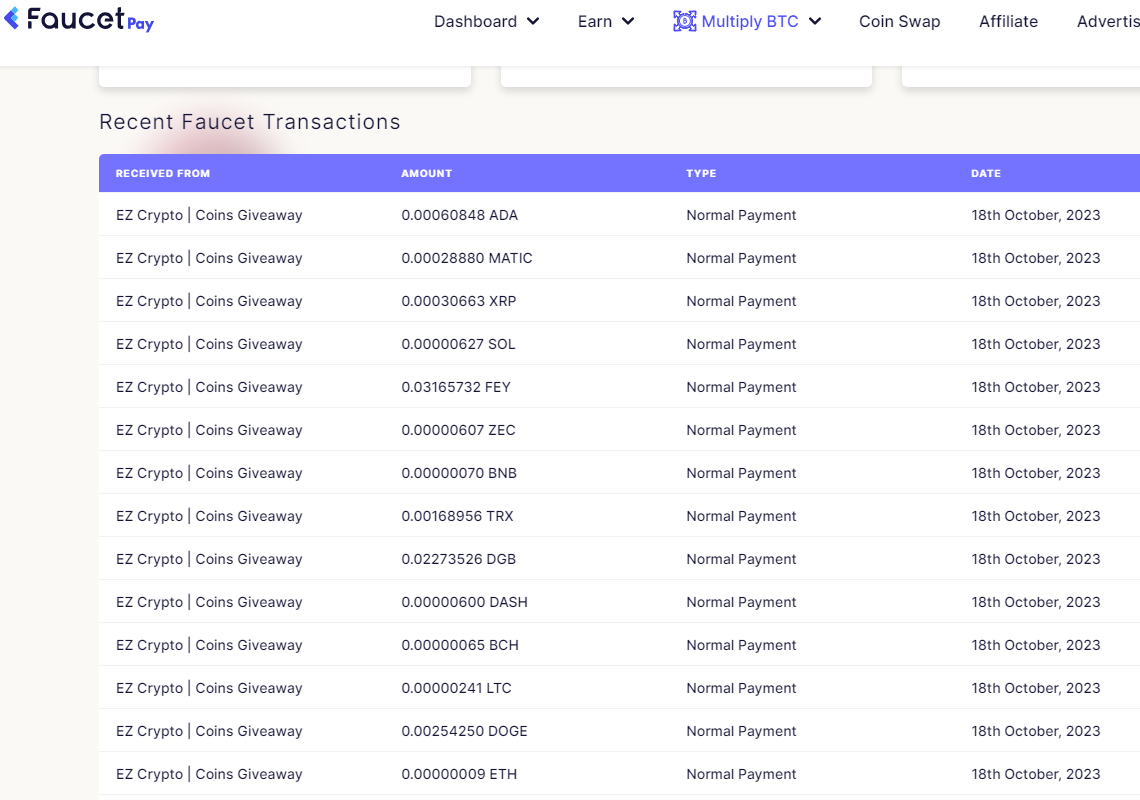Click EZ Crypto sender in BNB row
The height and width of the screenshot is (800, 1140).
pos(209,473)
